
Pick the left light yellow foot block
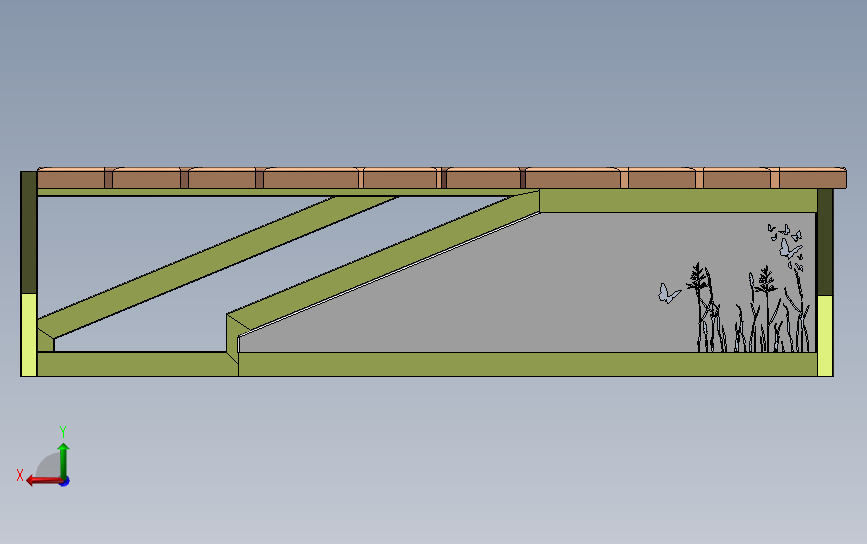pos(29,335)
